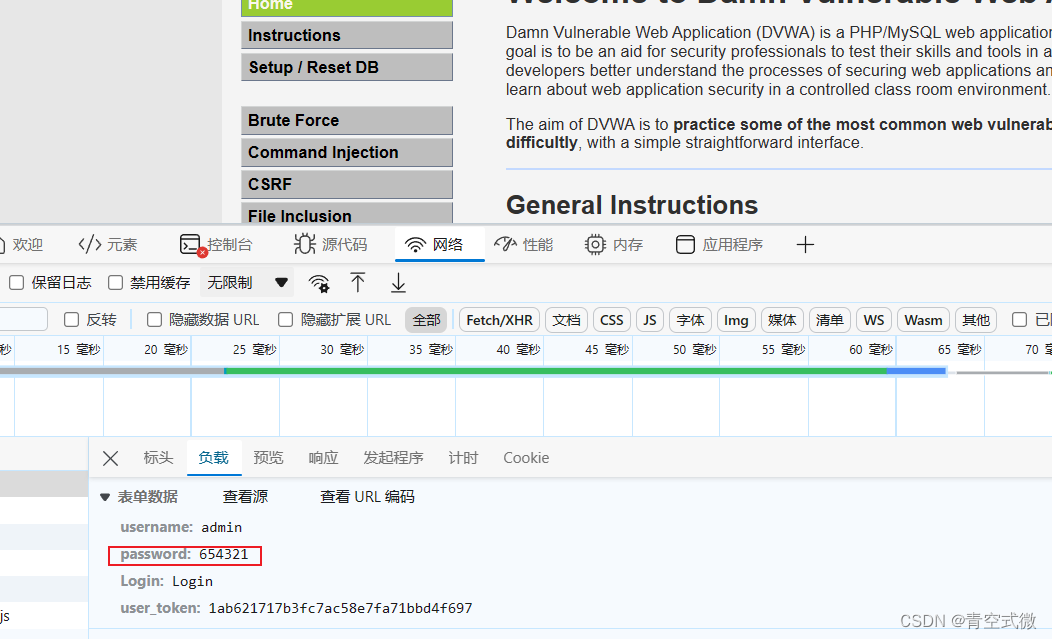Click the export HAR download arrow
The image size is (1052, 639).
pos(398,283)
